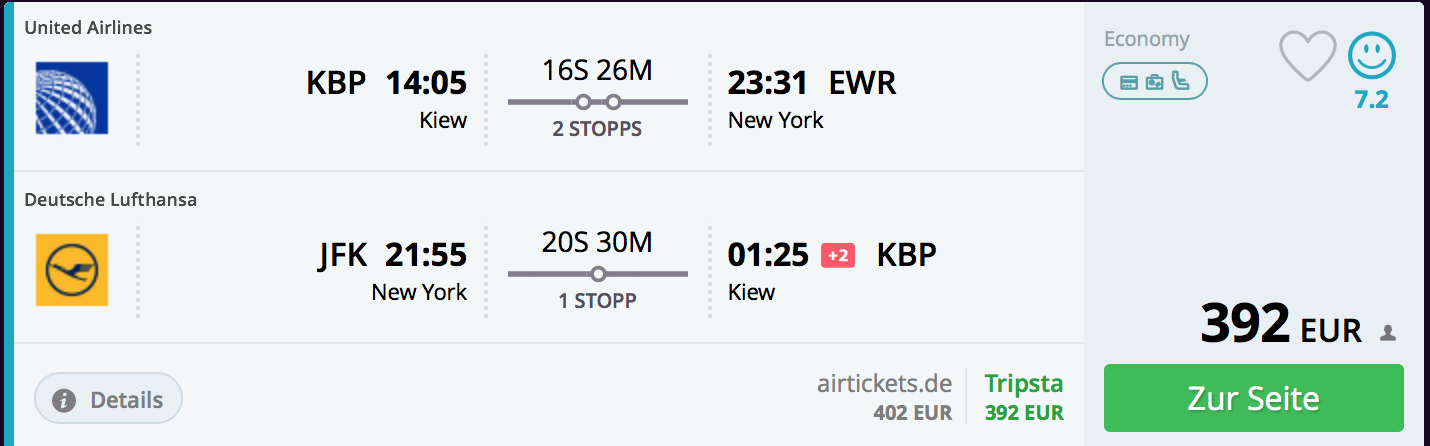Image resolution: width=1430 pixels, height=446 pixels.
Task: Click the Deutsche Lufthansa logo
Action: [72, 270]
